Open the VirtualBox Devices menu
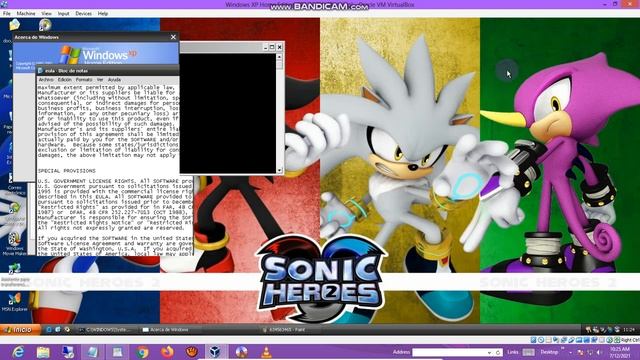 pyautogui.click(x=83, y=13)
